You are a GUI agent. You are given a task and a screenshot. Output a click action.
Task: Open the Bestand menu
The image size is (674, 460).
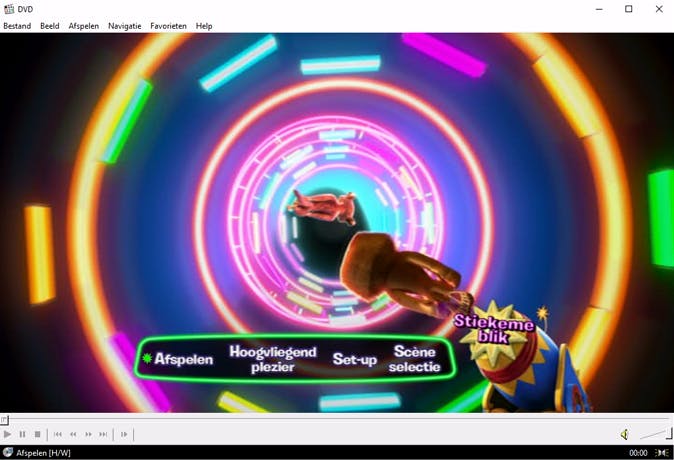point(17,26)
